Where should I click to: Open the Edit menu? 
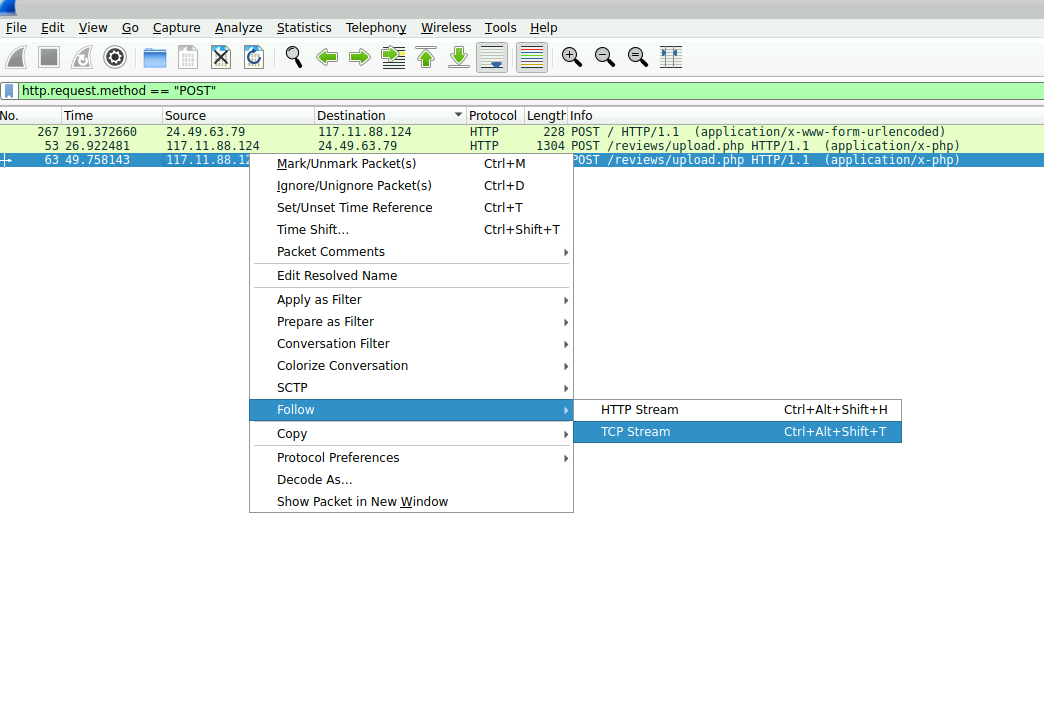(53, 28)
